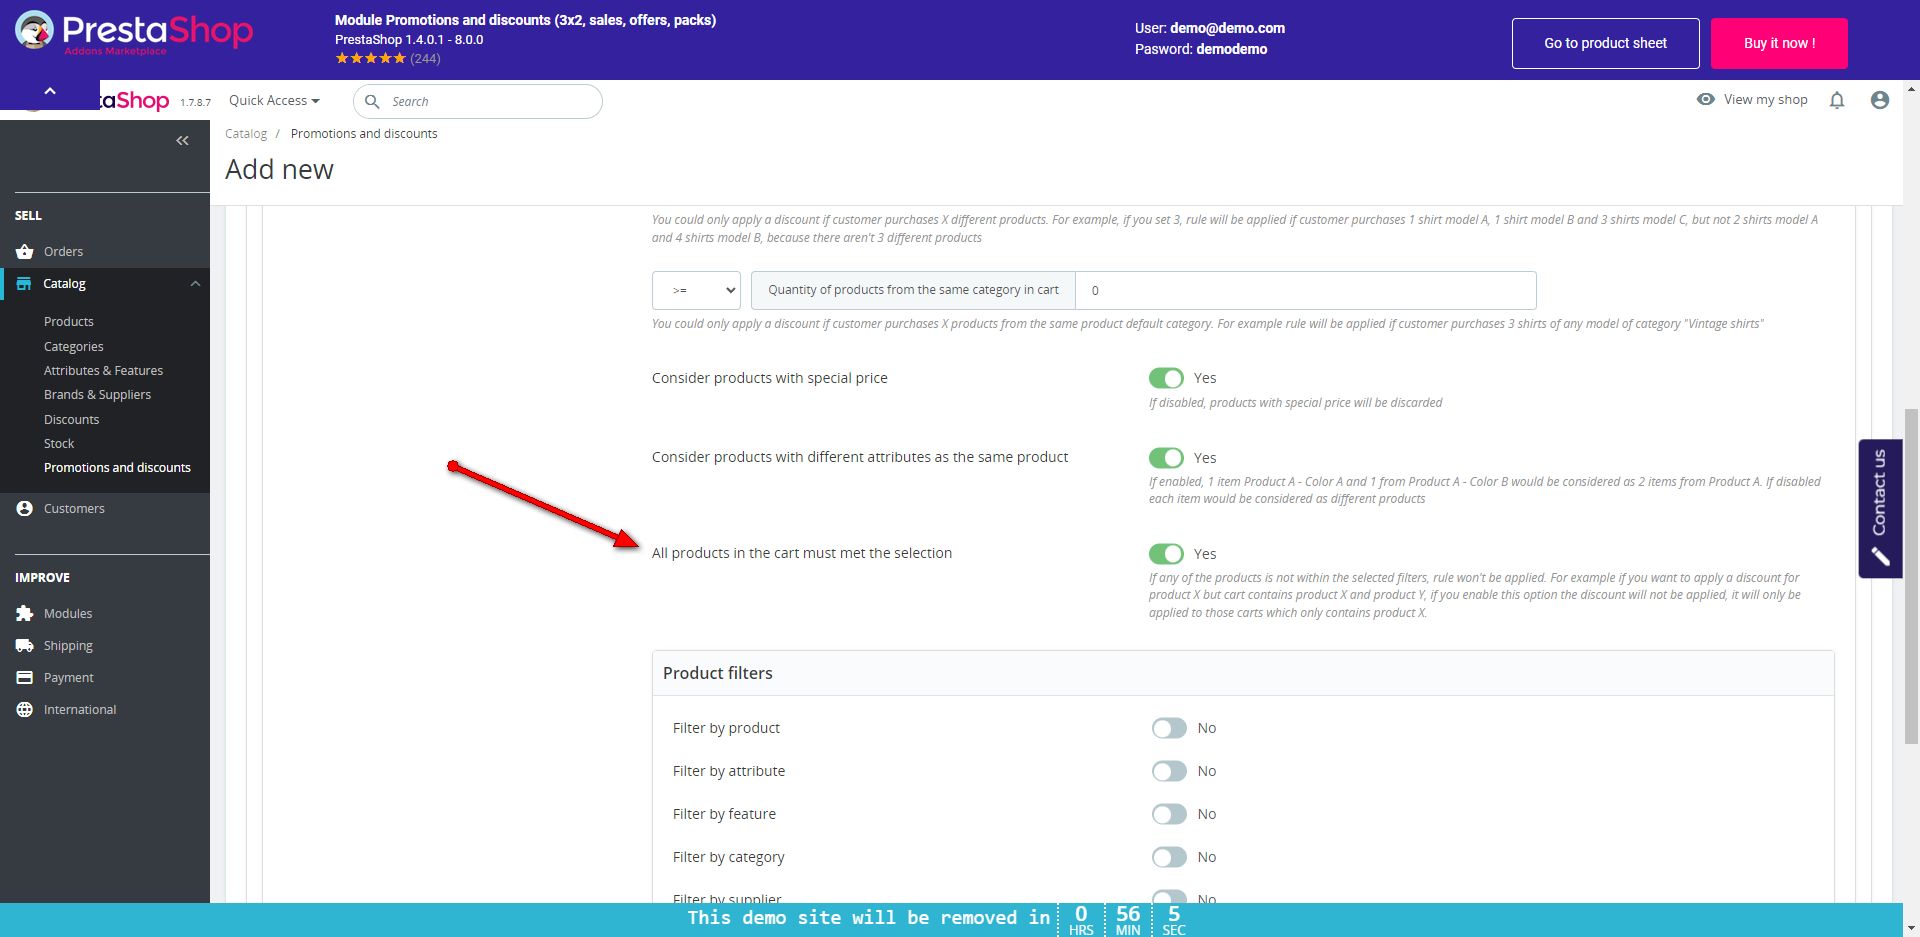The image size is (1920, 937).
Task: Click the International globe icon
Action: [25, 709]
